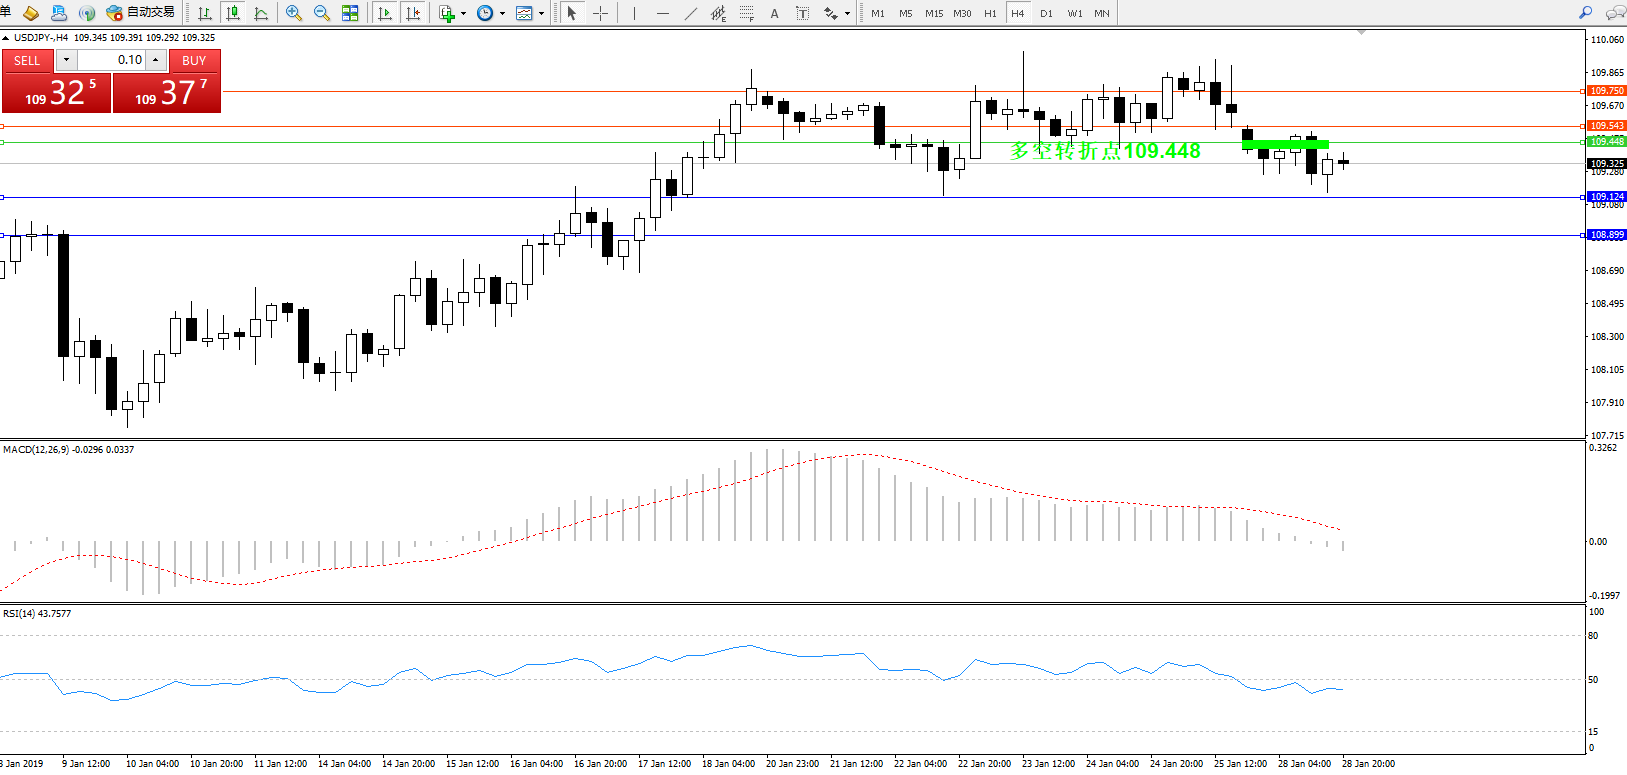Select the Fibonacci retracement tool
This screenshot has width=1627, height=775.
(746, 13)
